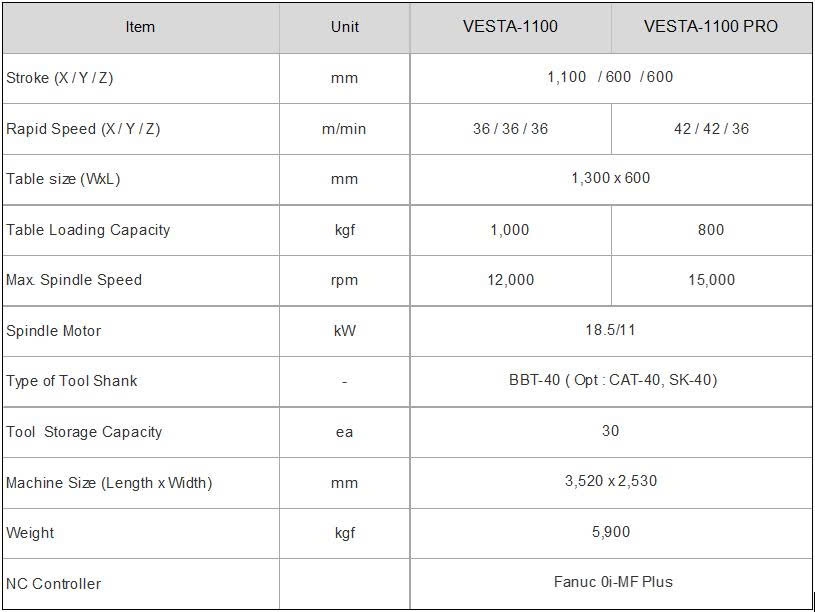The image size is (815, 612).
Task: Click the m/min unit cell
Action: point(344,129)
